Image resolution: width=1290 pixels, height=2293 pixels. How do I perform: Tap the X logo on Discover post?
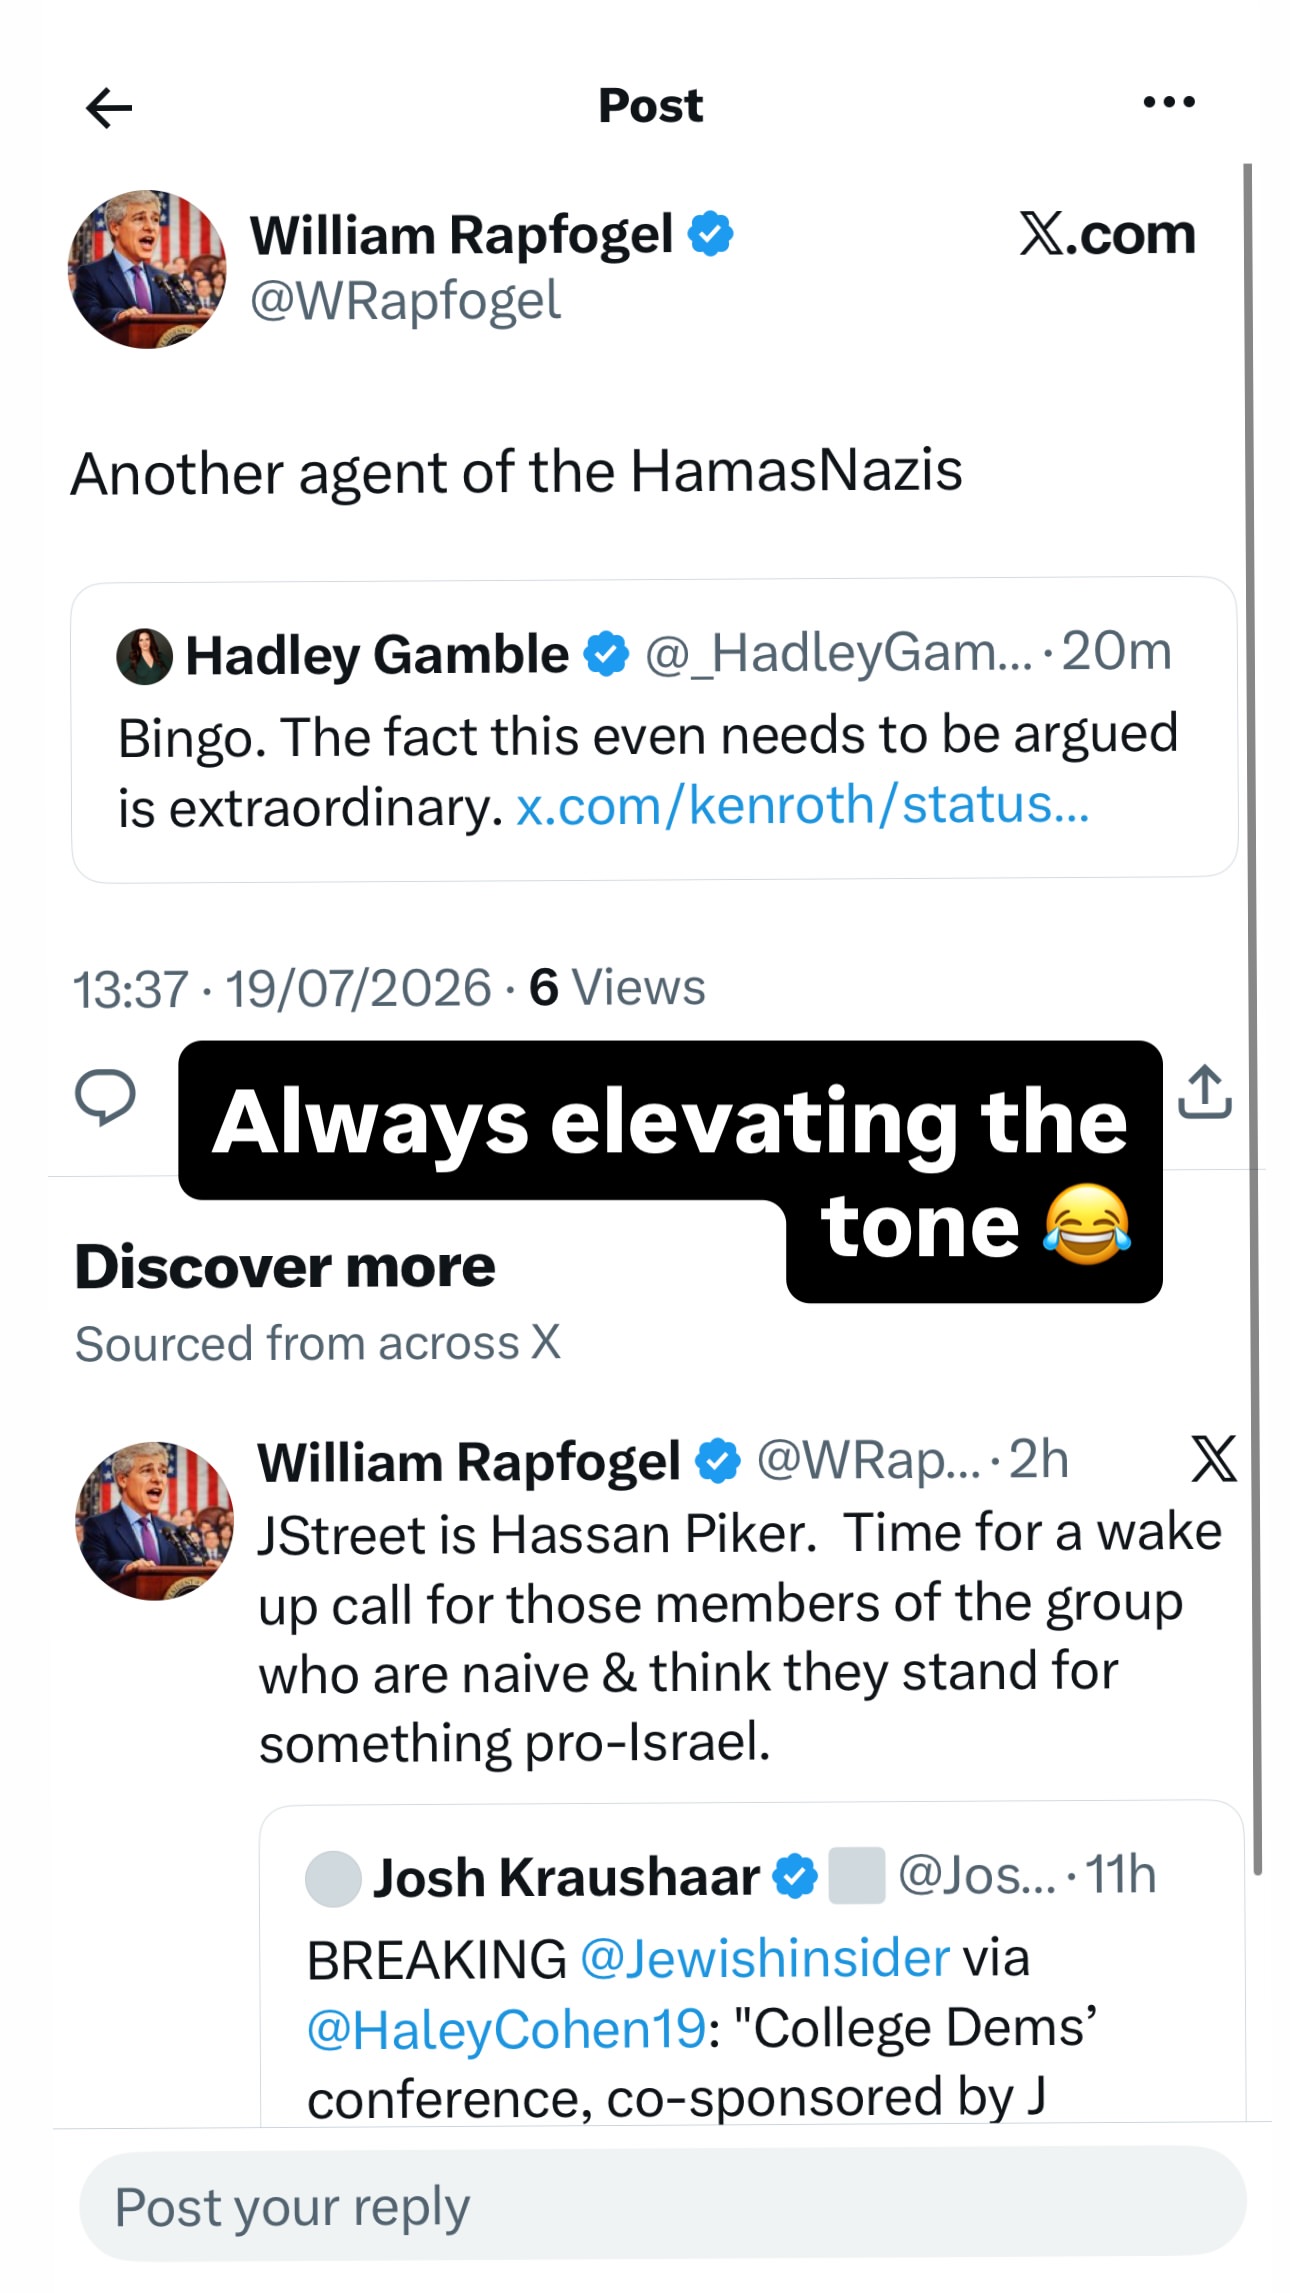pos(1214,1459)
